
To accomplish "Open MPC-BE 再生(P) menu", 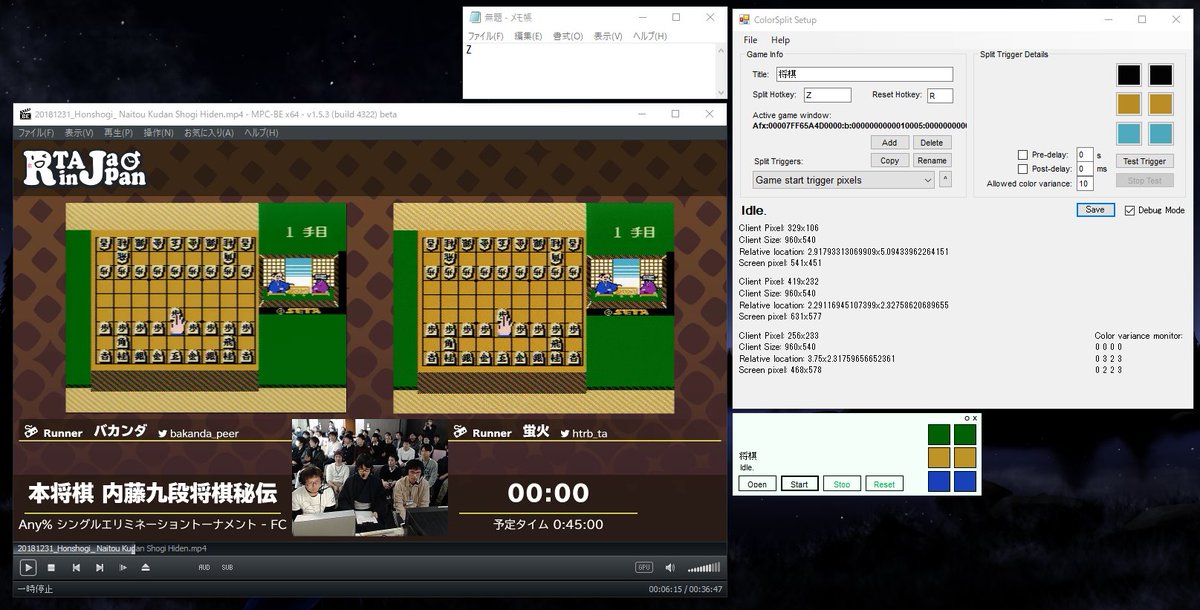I will pos(119,132).
